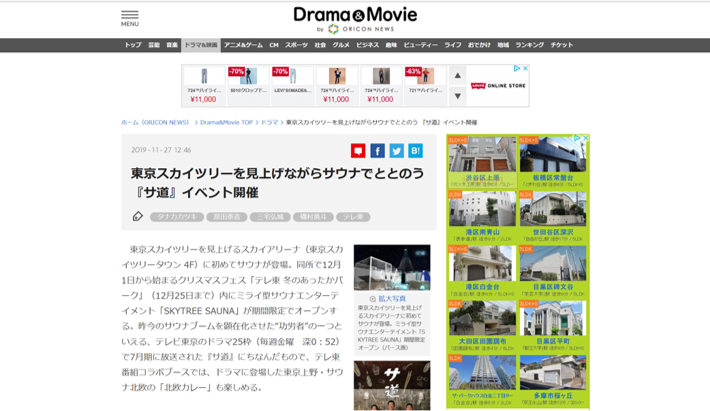
Task: Open CM navigation item
Action: [x=274, y=45]
